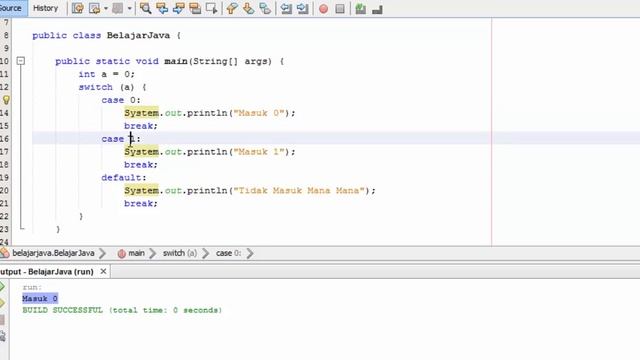
Task: Stop Macro Recording square icon
Action: [x=340, y=9]
